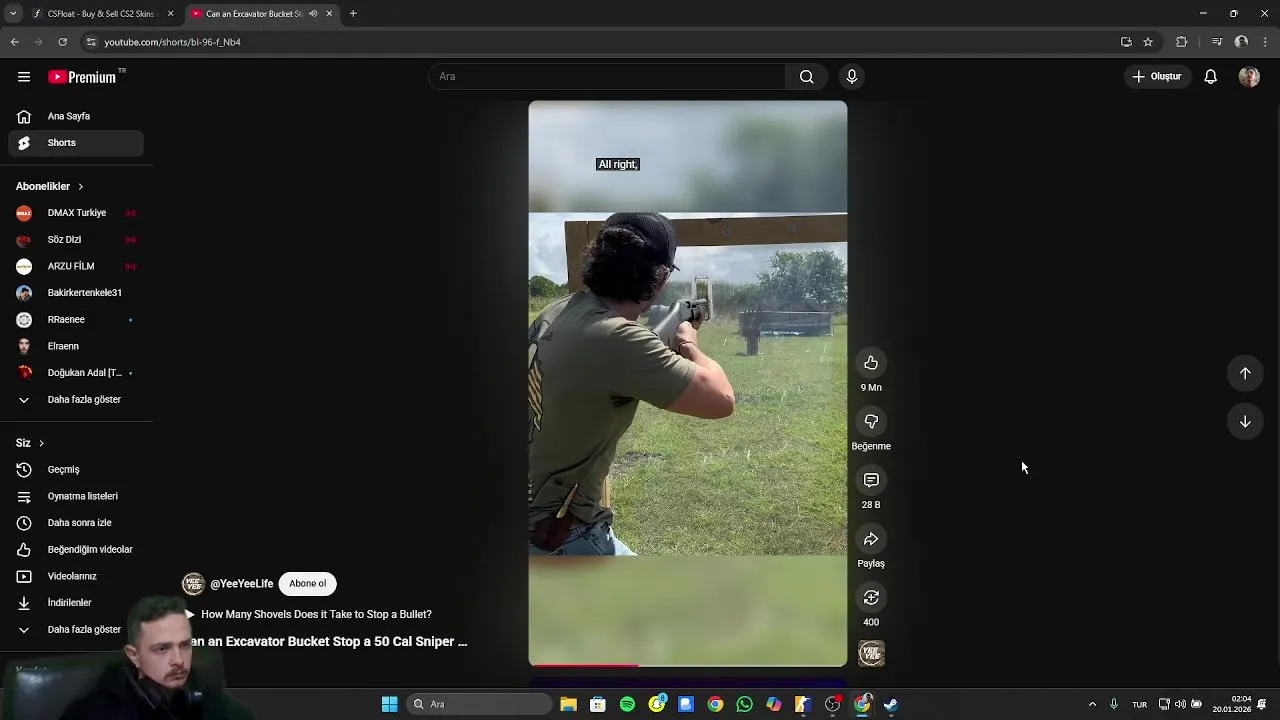Image resolution: width=1280 pixels, height=720 pixels.
Task: Open the tab search dropdown
Action: tap(12, 14)
